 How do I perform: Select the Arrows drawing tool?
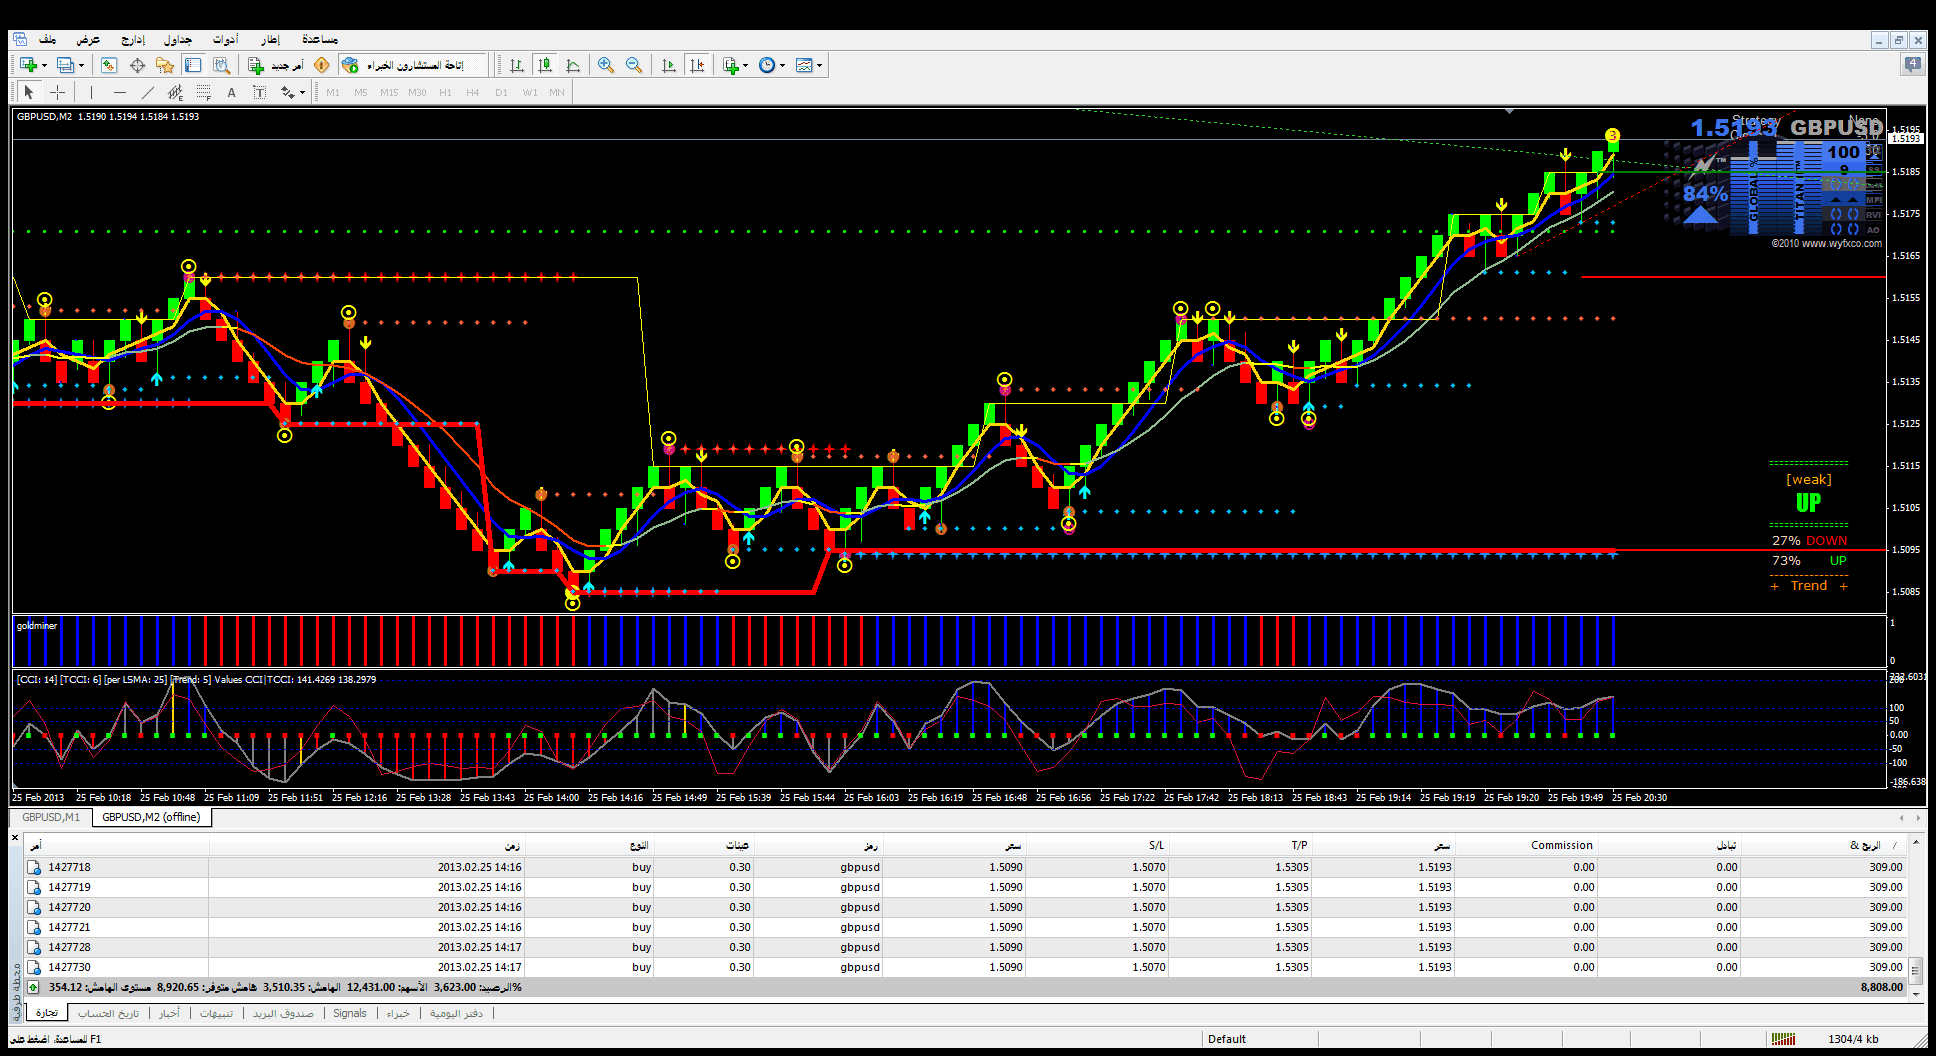tap(288, 92)
